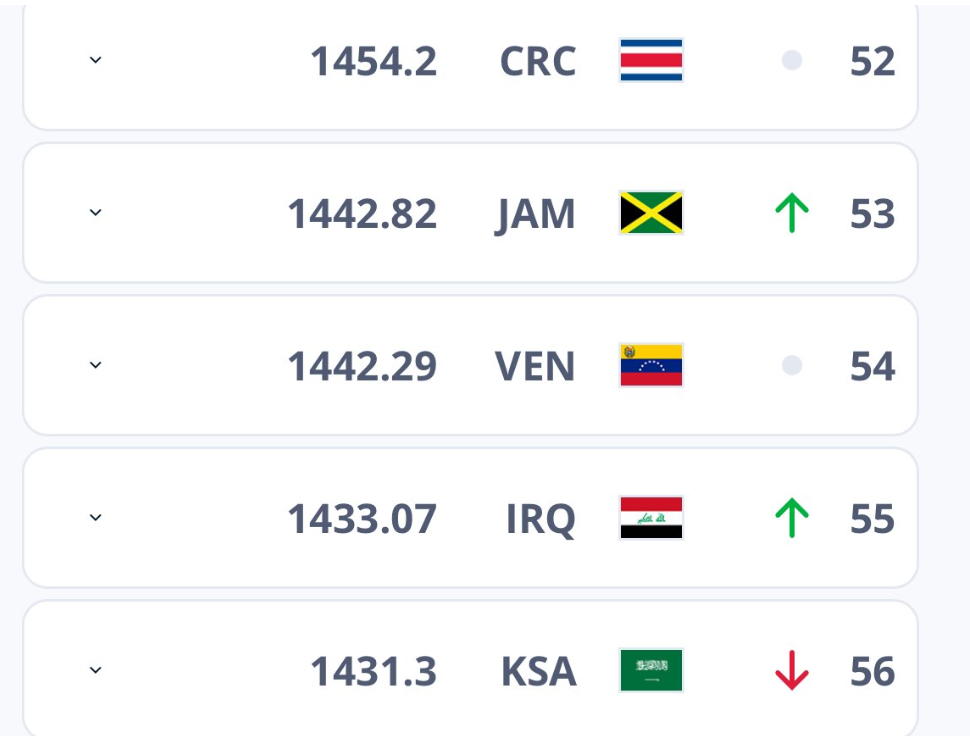Click rank number 52
Screen dimensions: 970x736
(x=872, y=61)
